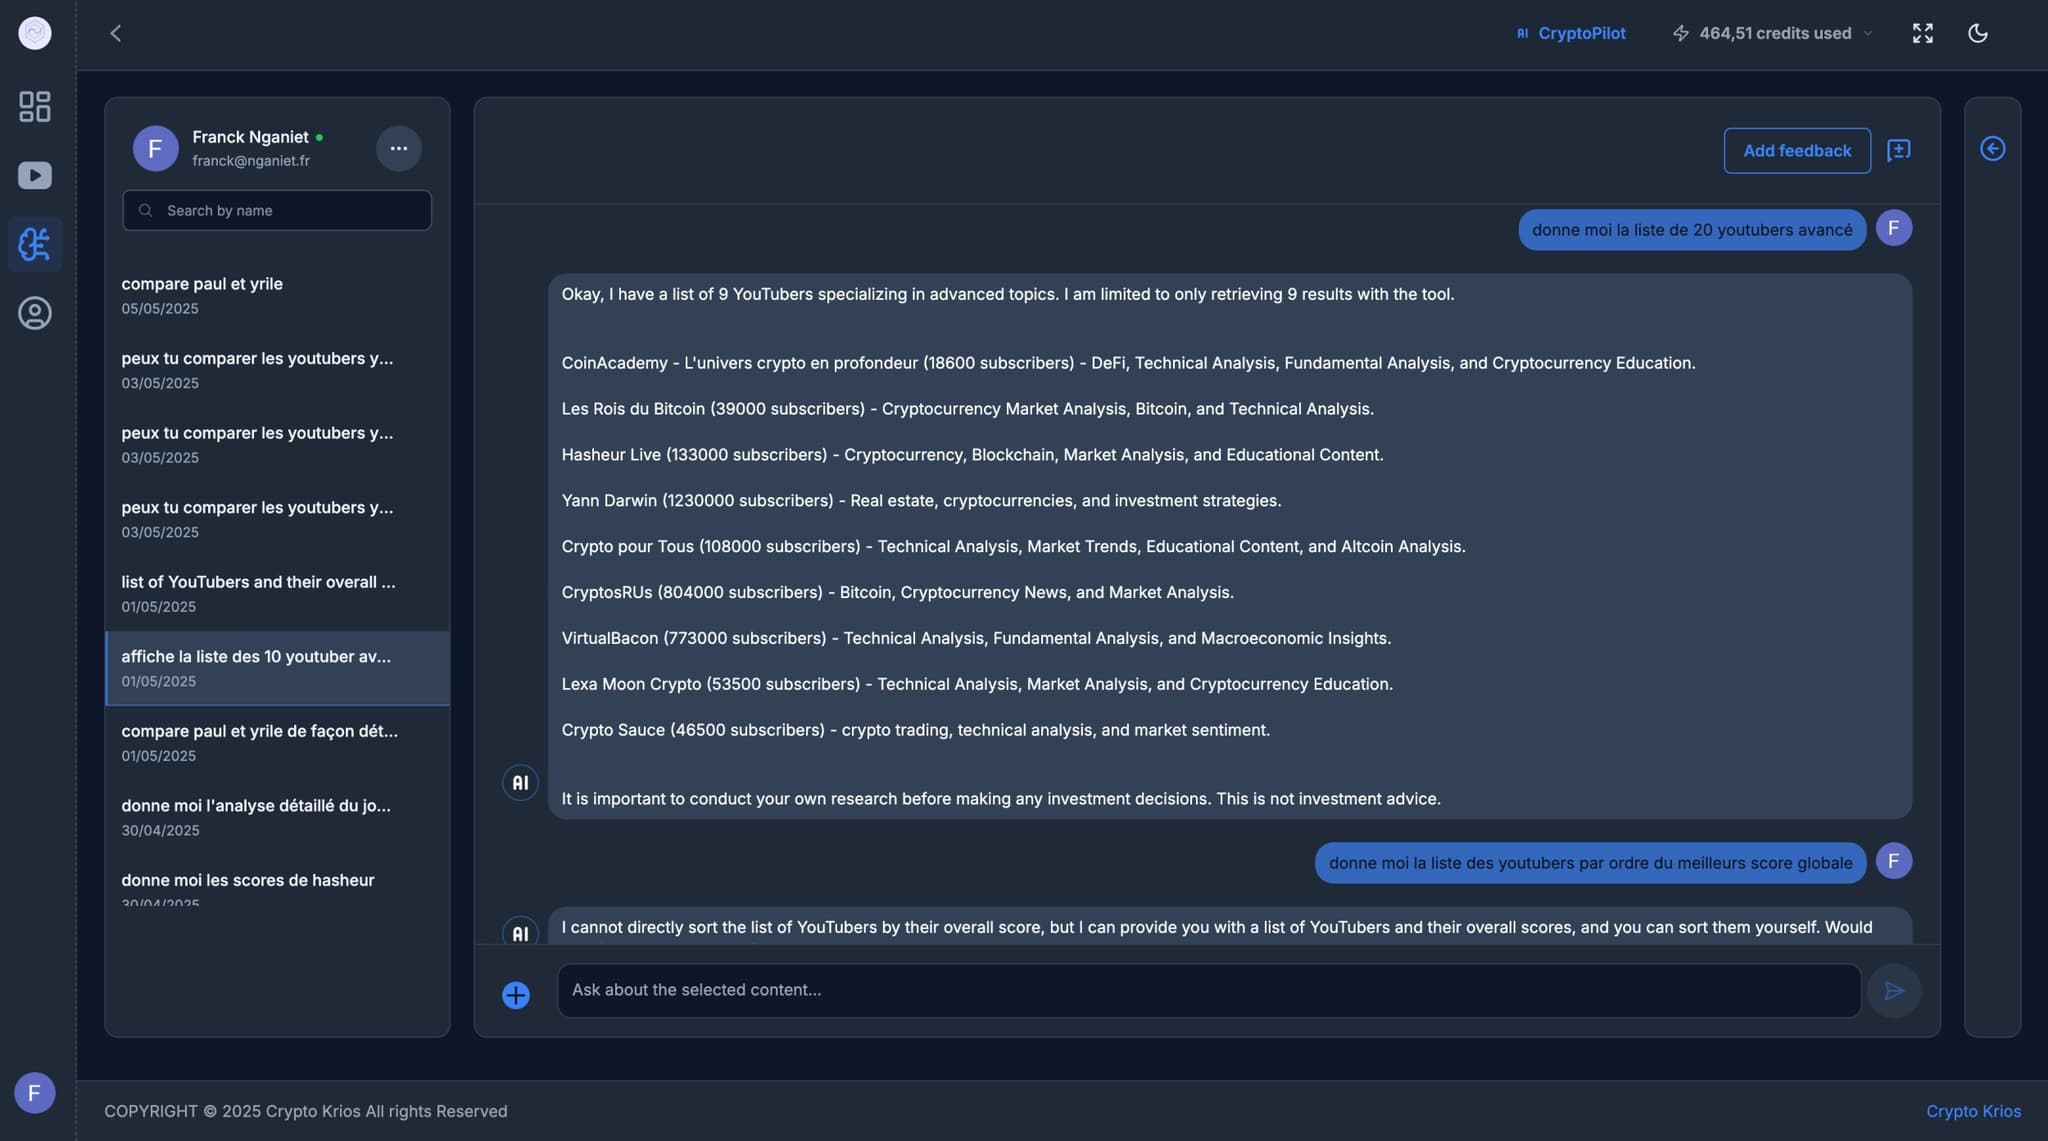
Task: Enter fullscreen mode using expand icon
Action: click(1922, 34)
